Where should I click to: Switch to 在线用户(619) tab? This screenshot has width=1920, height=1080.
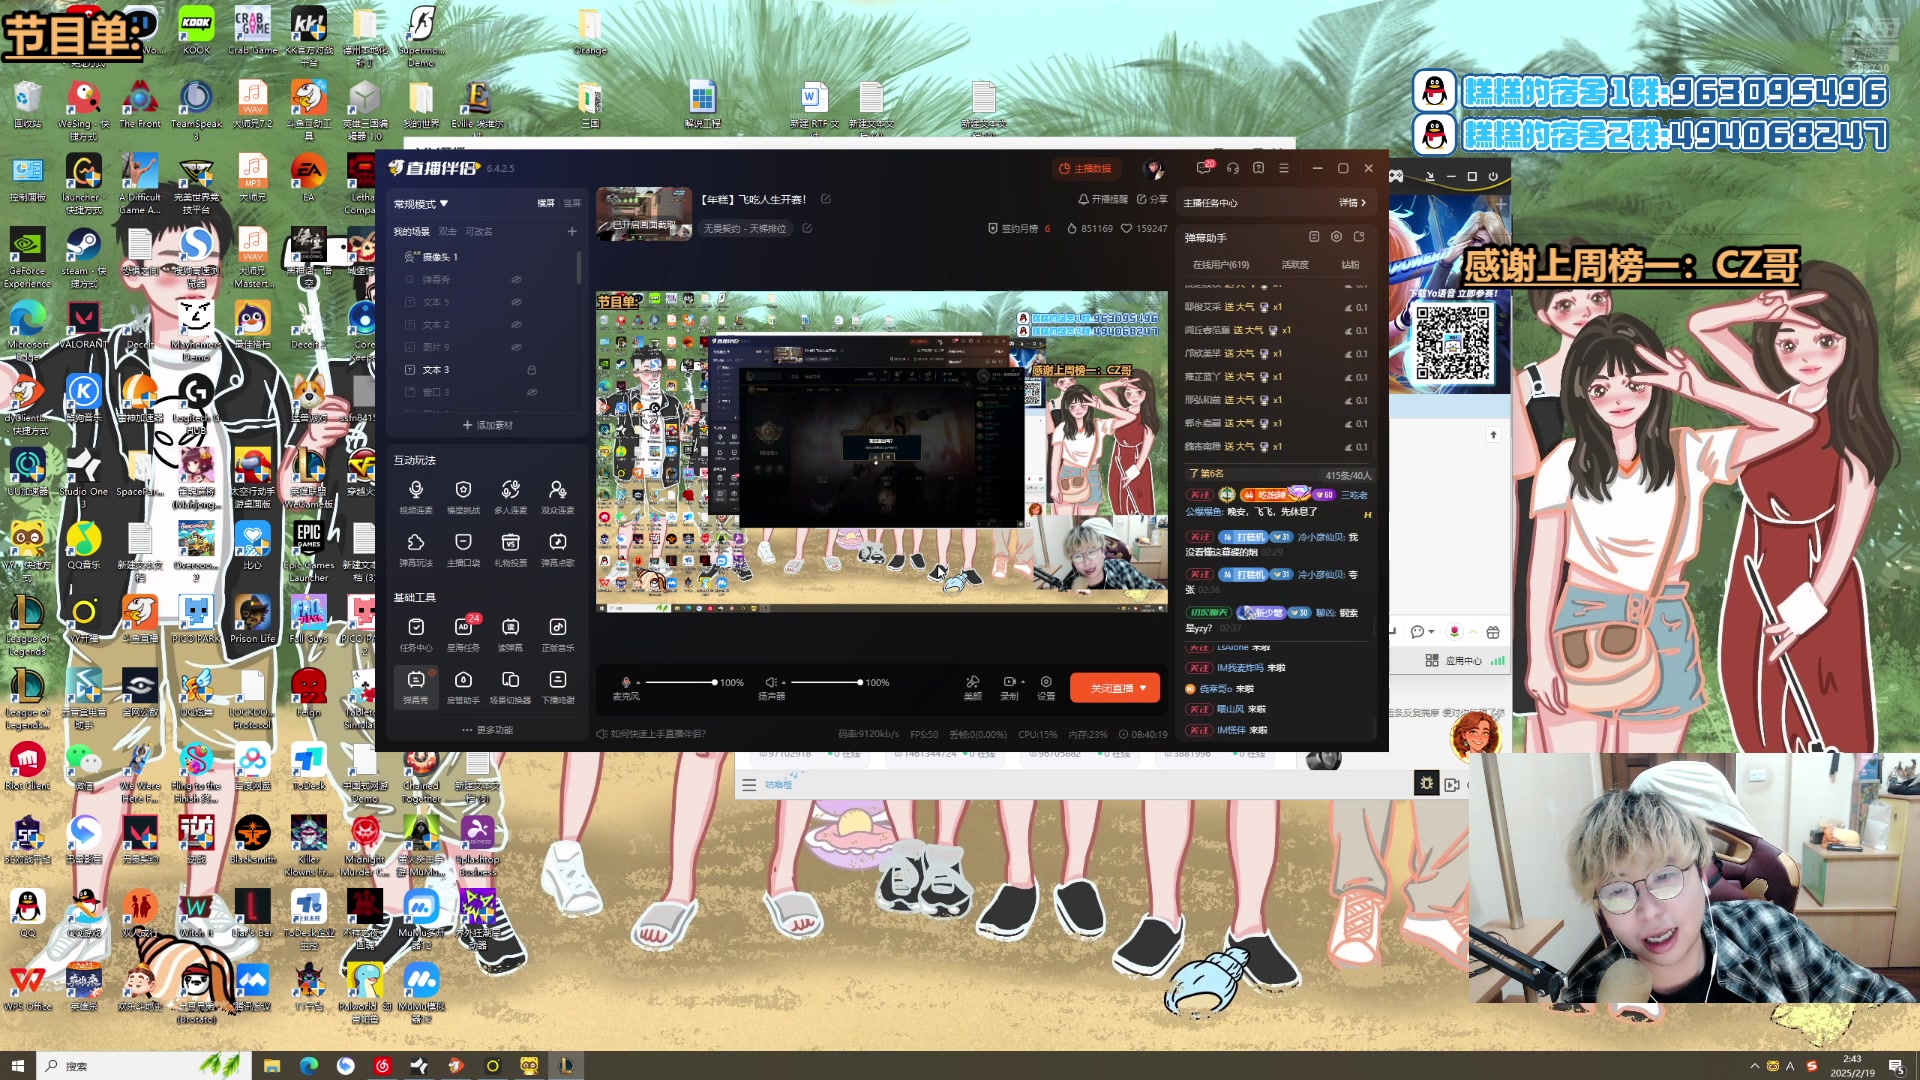point(1221,265)
